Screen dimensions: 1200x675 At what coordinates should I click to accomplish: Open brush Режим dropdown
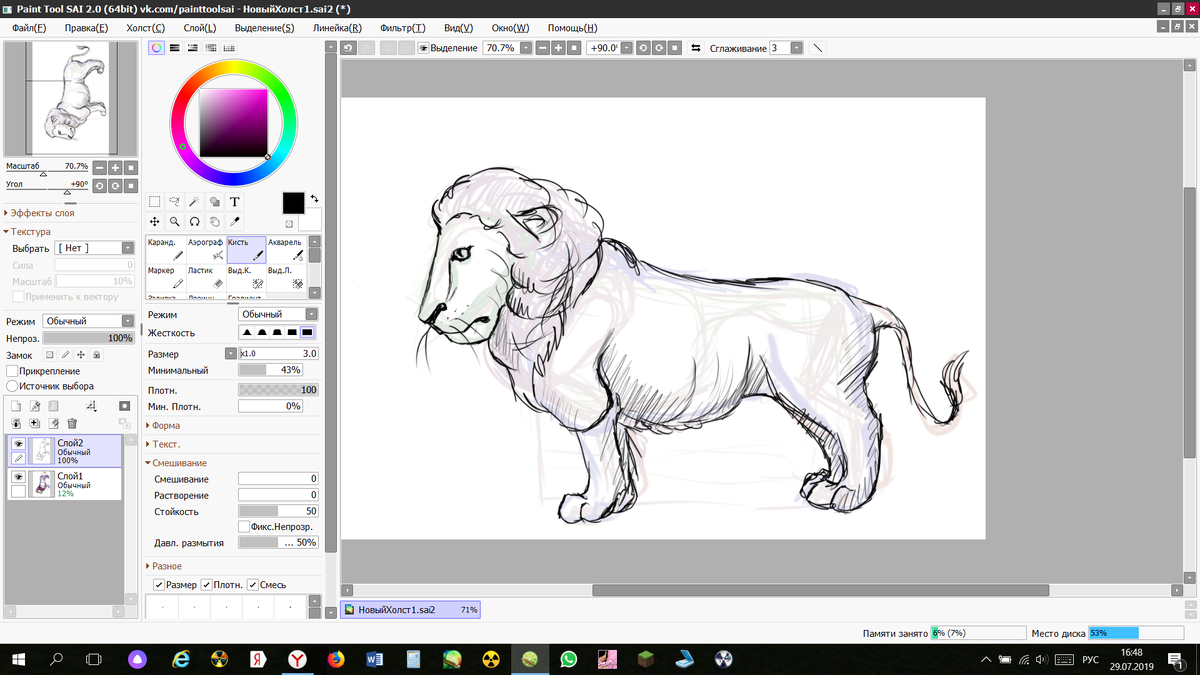click(278, 314)
